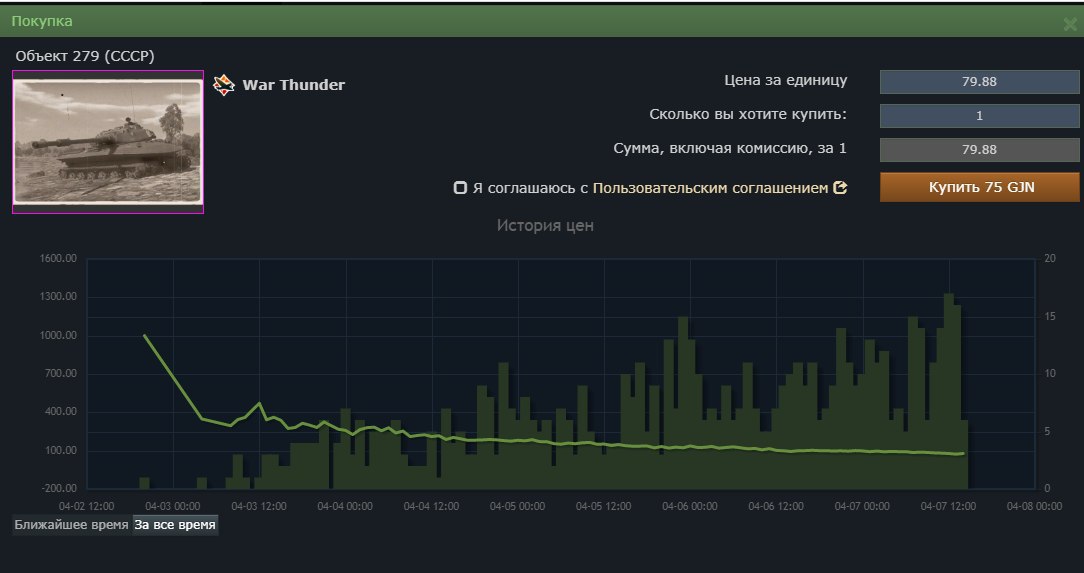
Task: Switch to the Ближайшее время tab
Action: [71, 525]
